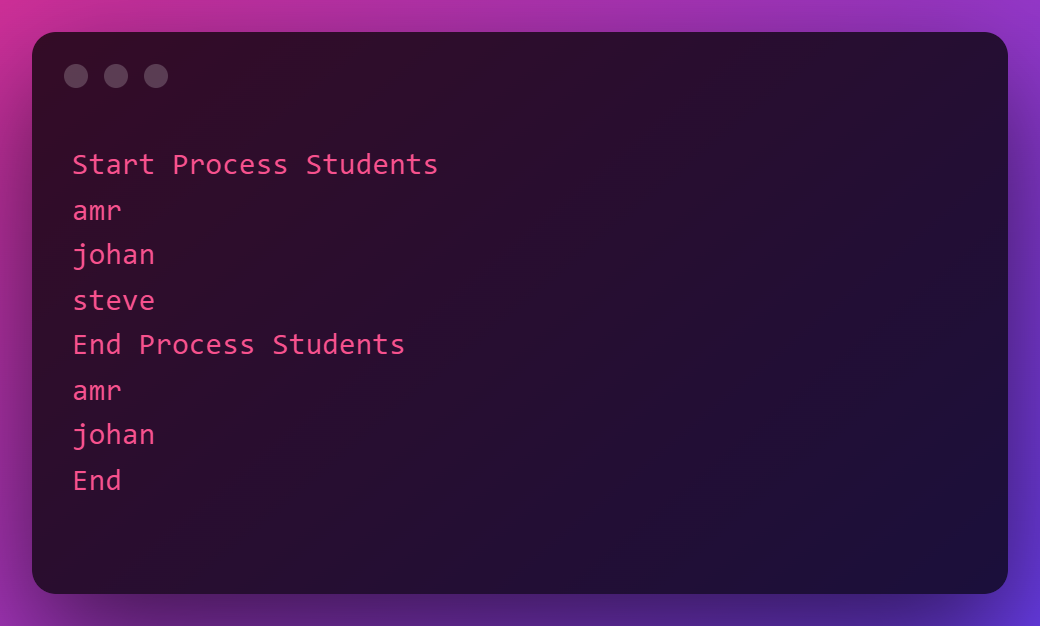
Task: Select the word Start in first line
Action: pyautogui.click(x=113, y=164)
